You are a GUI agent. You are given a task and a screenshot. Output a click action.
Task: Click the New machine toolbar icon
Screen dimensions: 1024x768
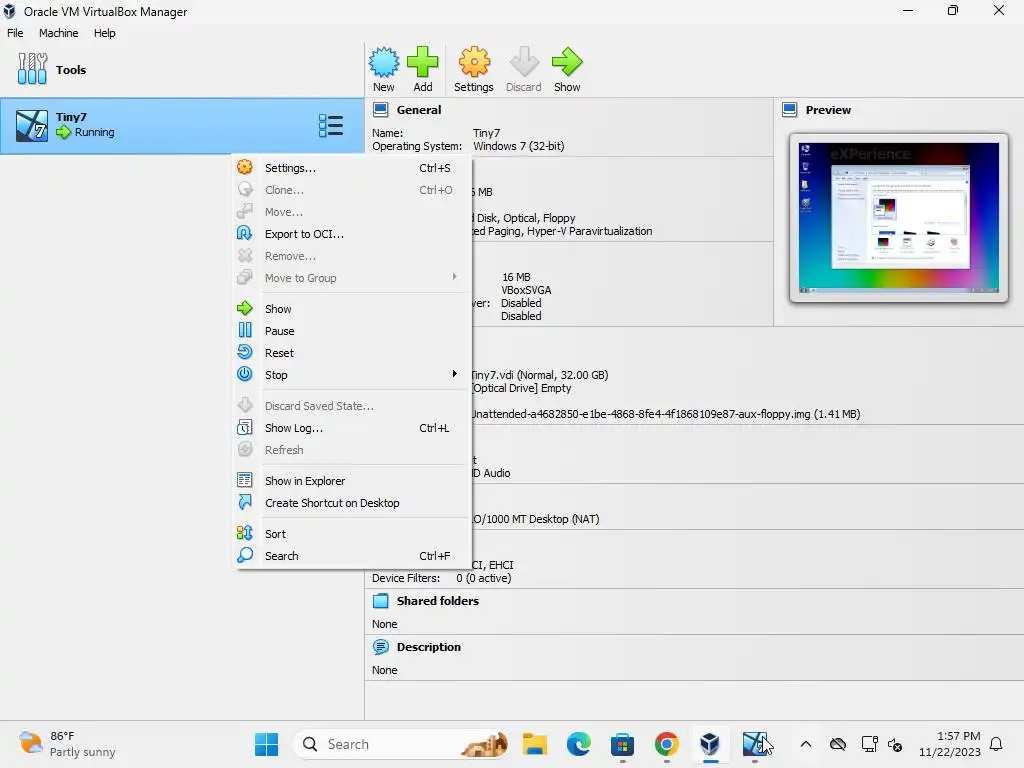click(x=383, y=69)
